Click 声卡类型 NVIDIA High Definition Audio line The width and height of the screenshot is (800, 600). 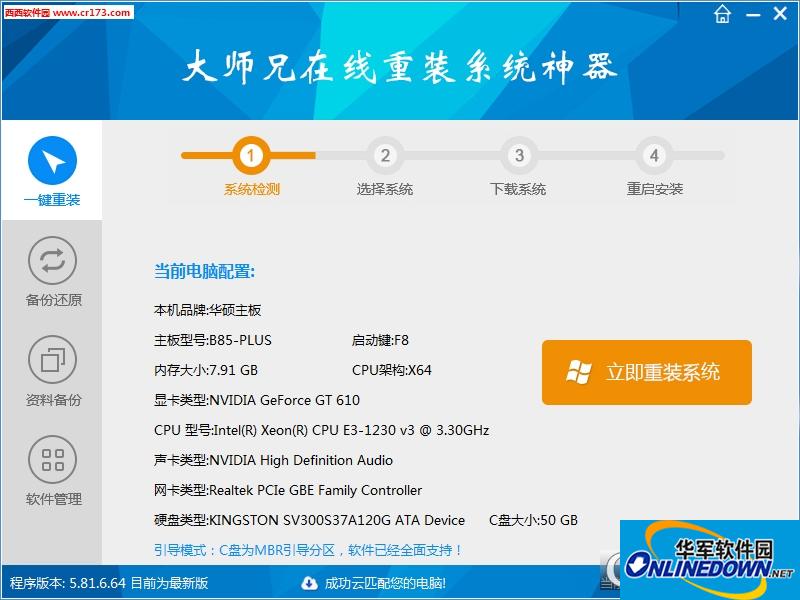273,460
